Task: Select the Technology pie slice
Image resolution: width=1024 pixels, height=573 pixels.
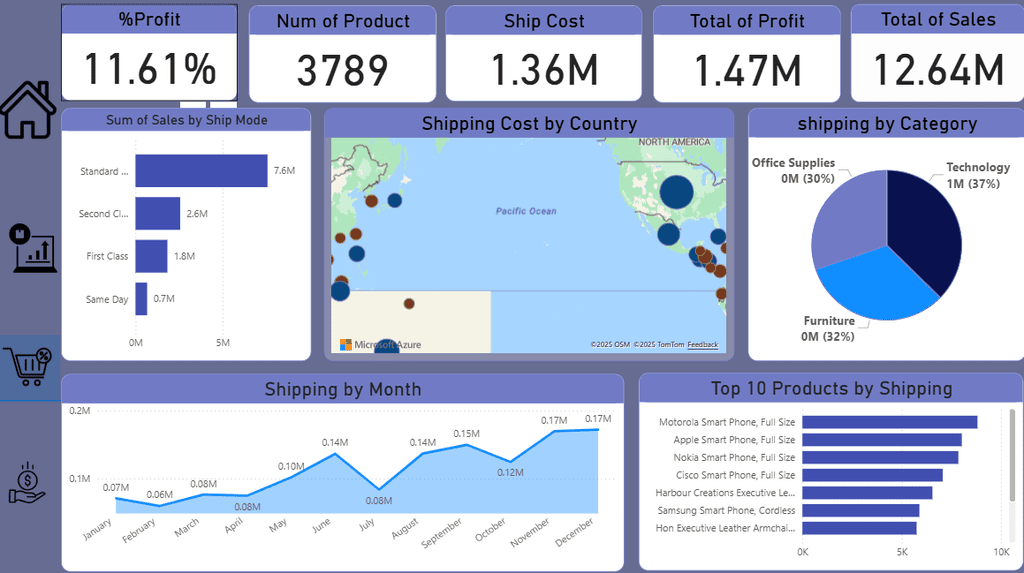Action: click(x=927, y=229)
